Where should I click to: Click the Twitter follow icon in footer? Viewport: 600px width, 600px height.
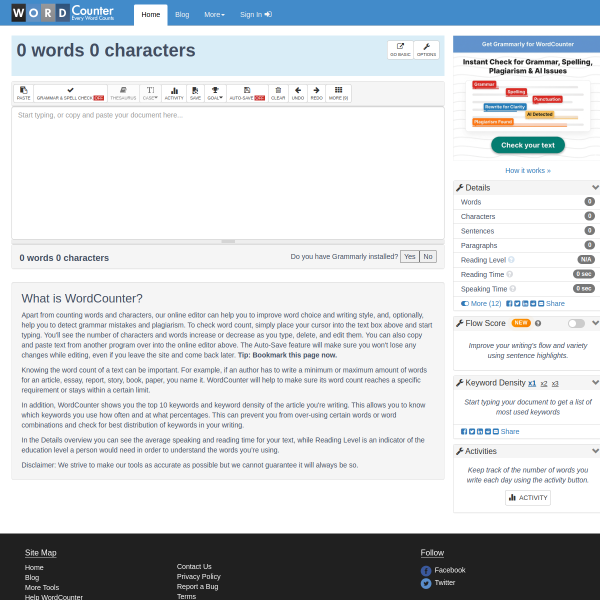426,584
